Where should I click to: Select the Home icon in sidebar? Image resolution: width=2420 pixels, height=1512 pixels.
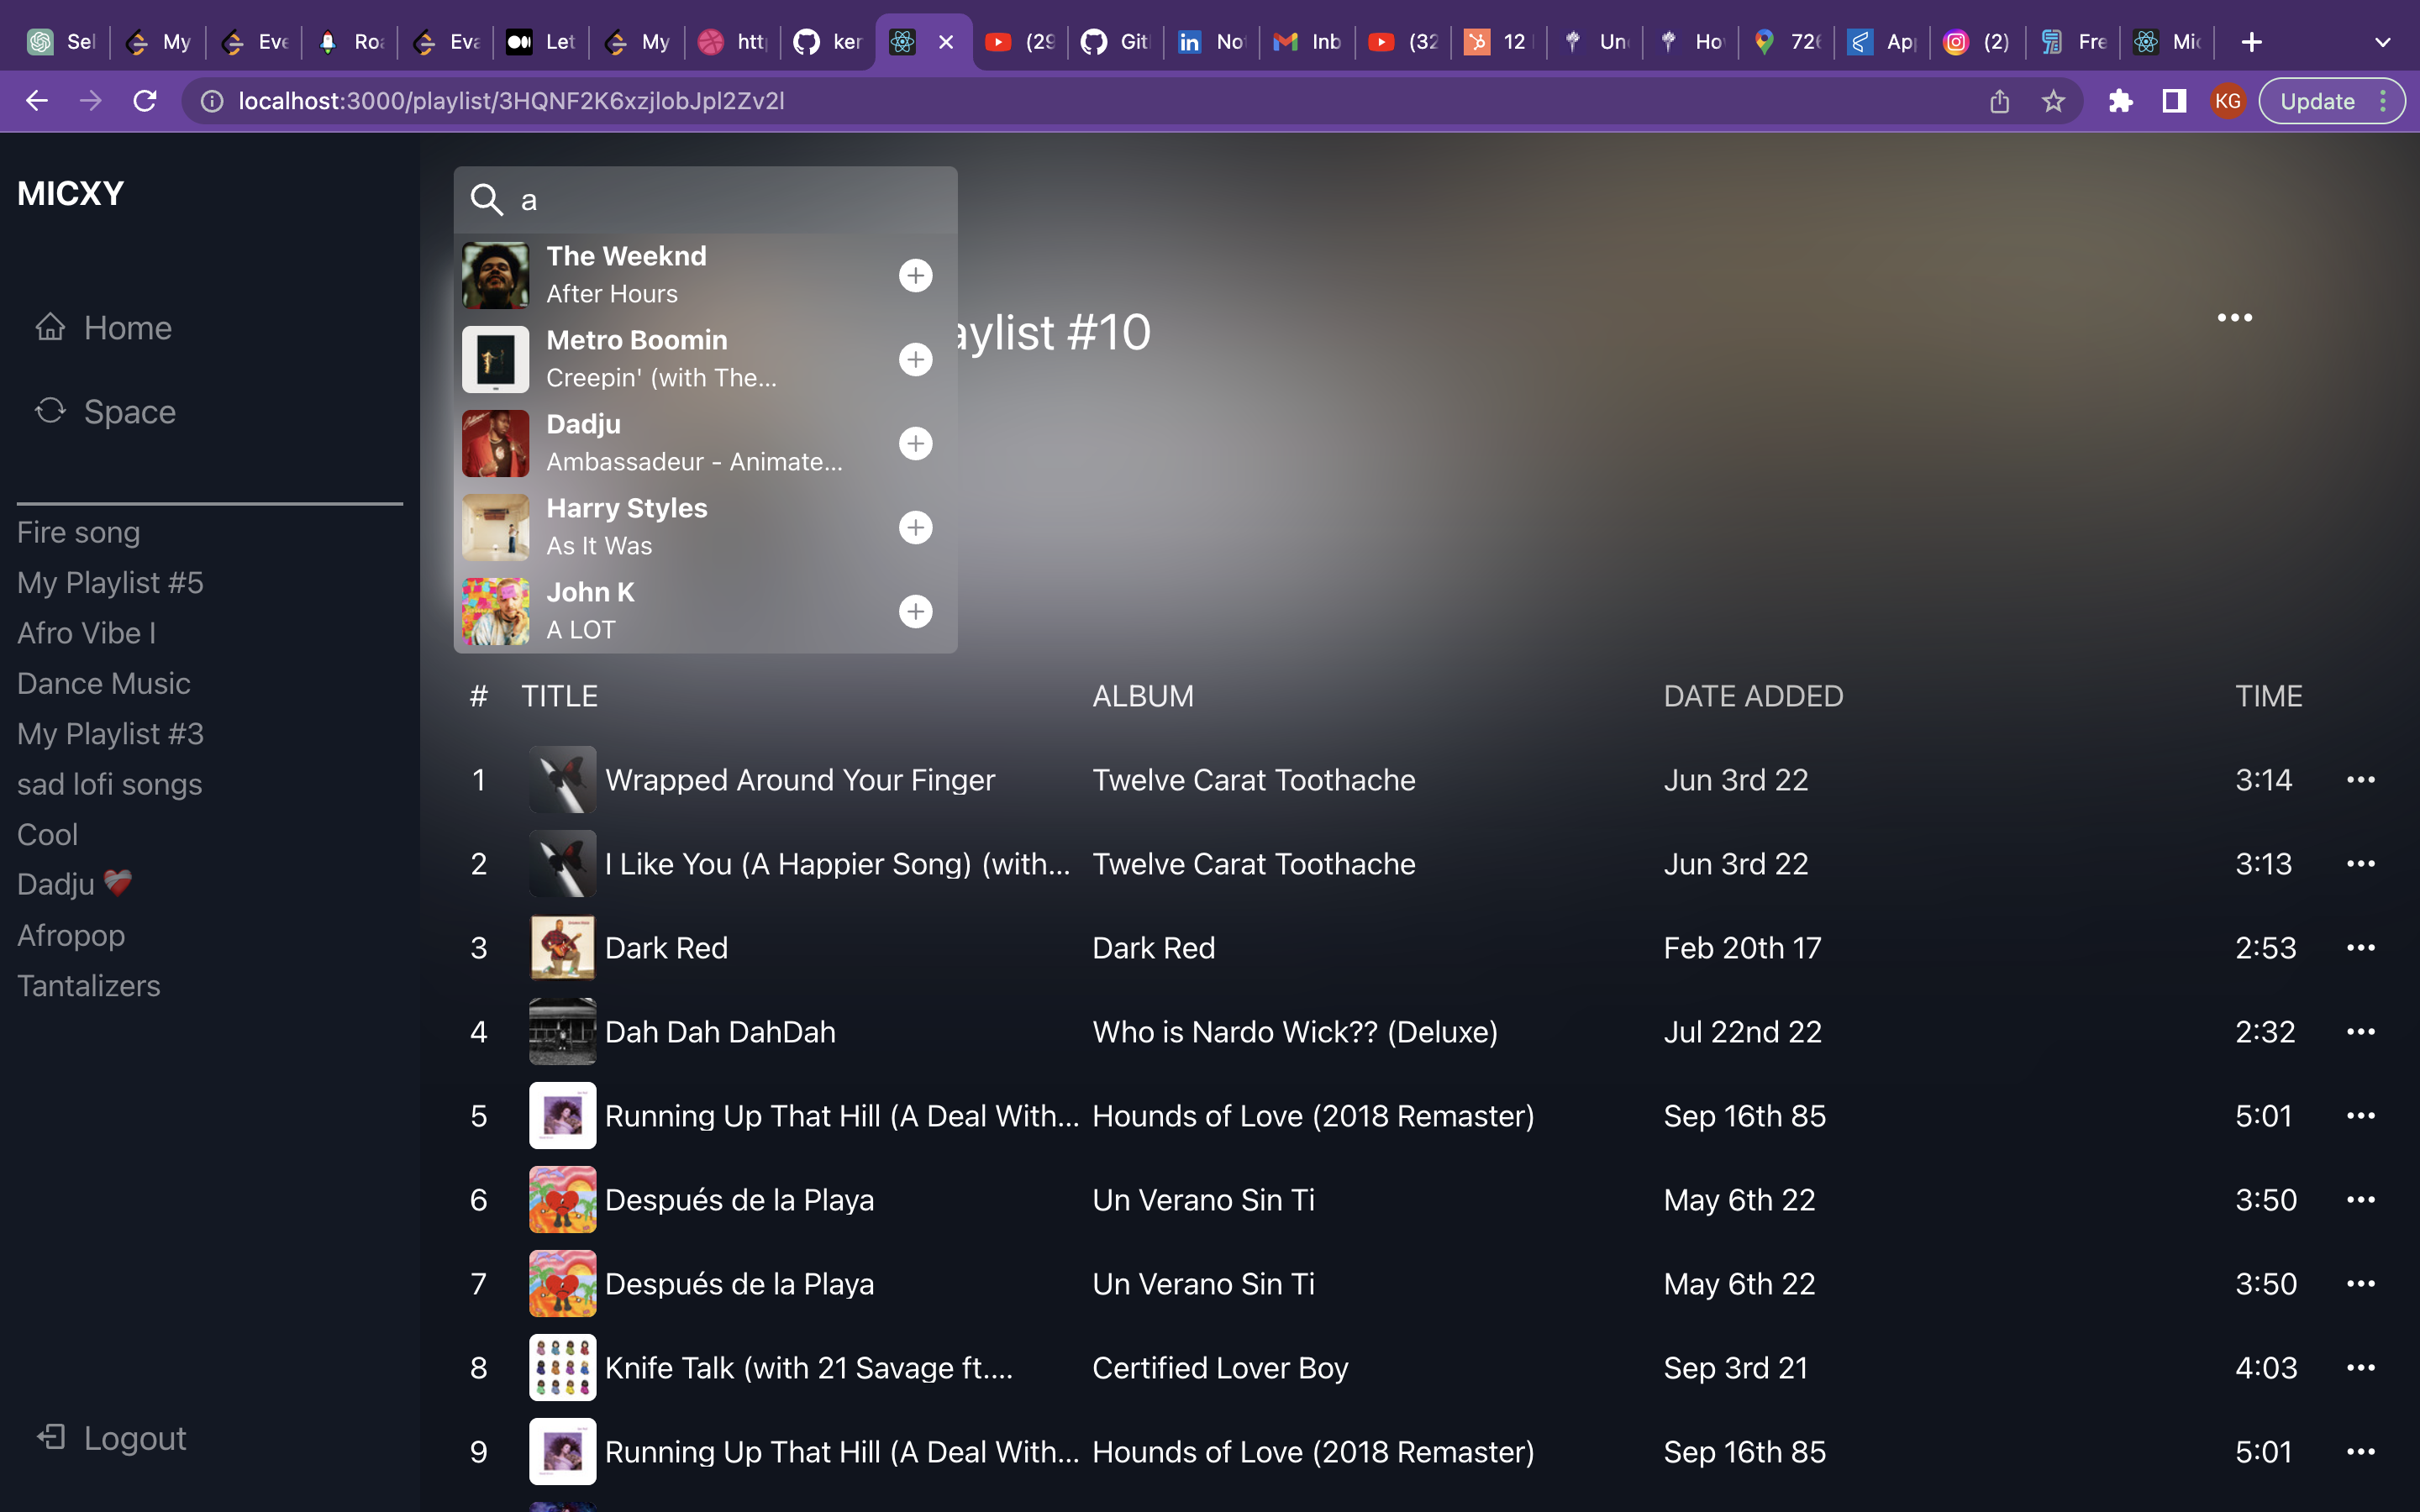pos(51,327)
